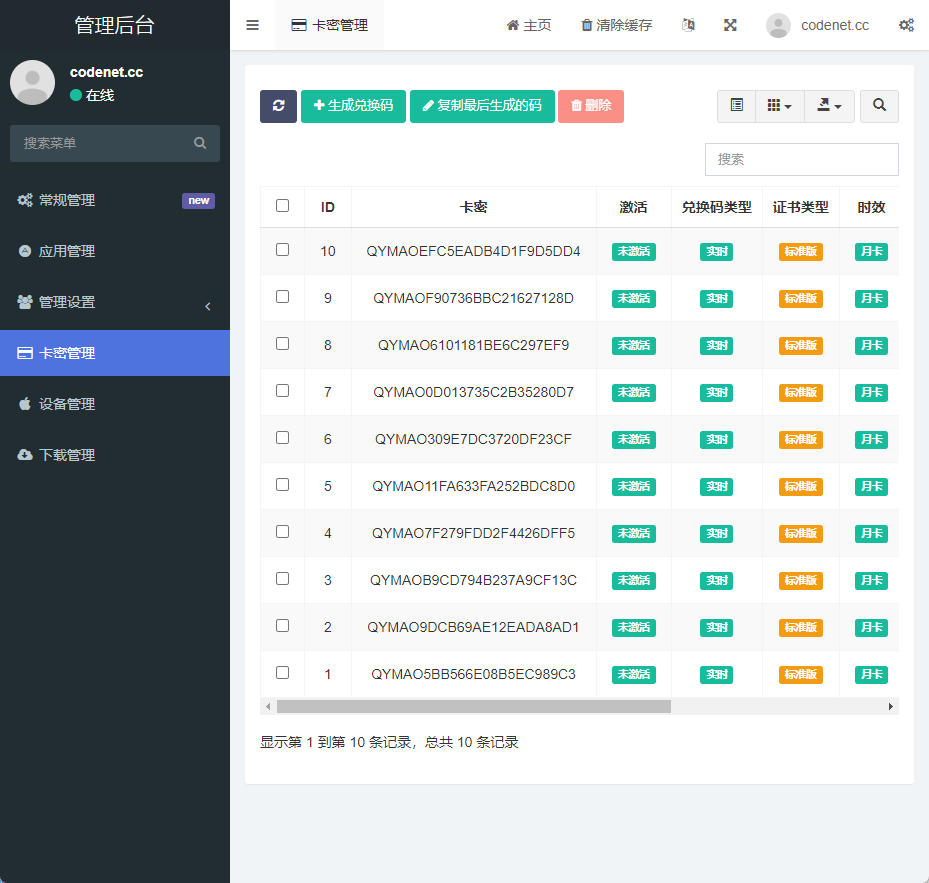Focus the table 搜索 input field

[802, 159]
